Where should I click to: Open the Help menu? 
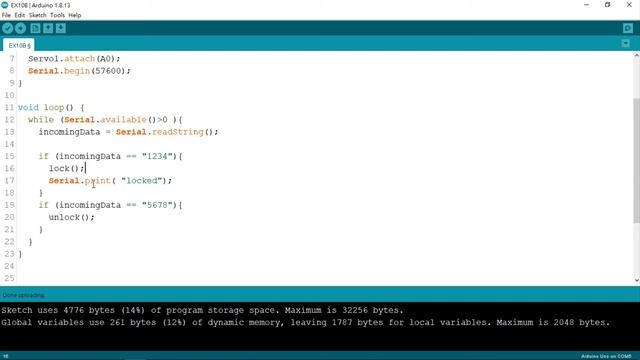[x=75, y=15]
